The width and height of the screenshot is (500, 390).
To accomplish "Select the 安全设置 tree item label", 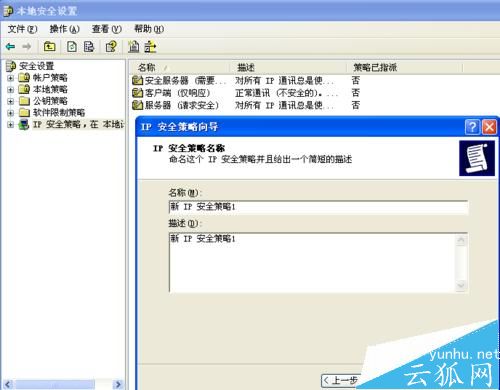I will [x=37, y=66].
